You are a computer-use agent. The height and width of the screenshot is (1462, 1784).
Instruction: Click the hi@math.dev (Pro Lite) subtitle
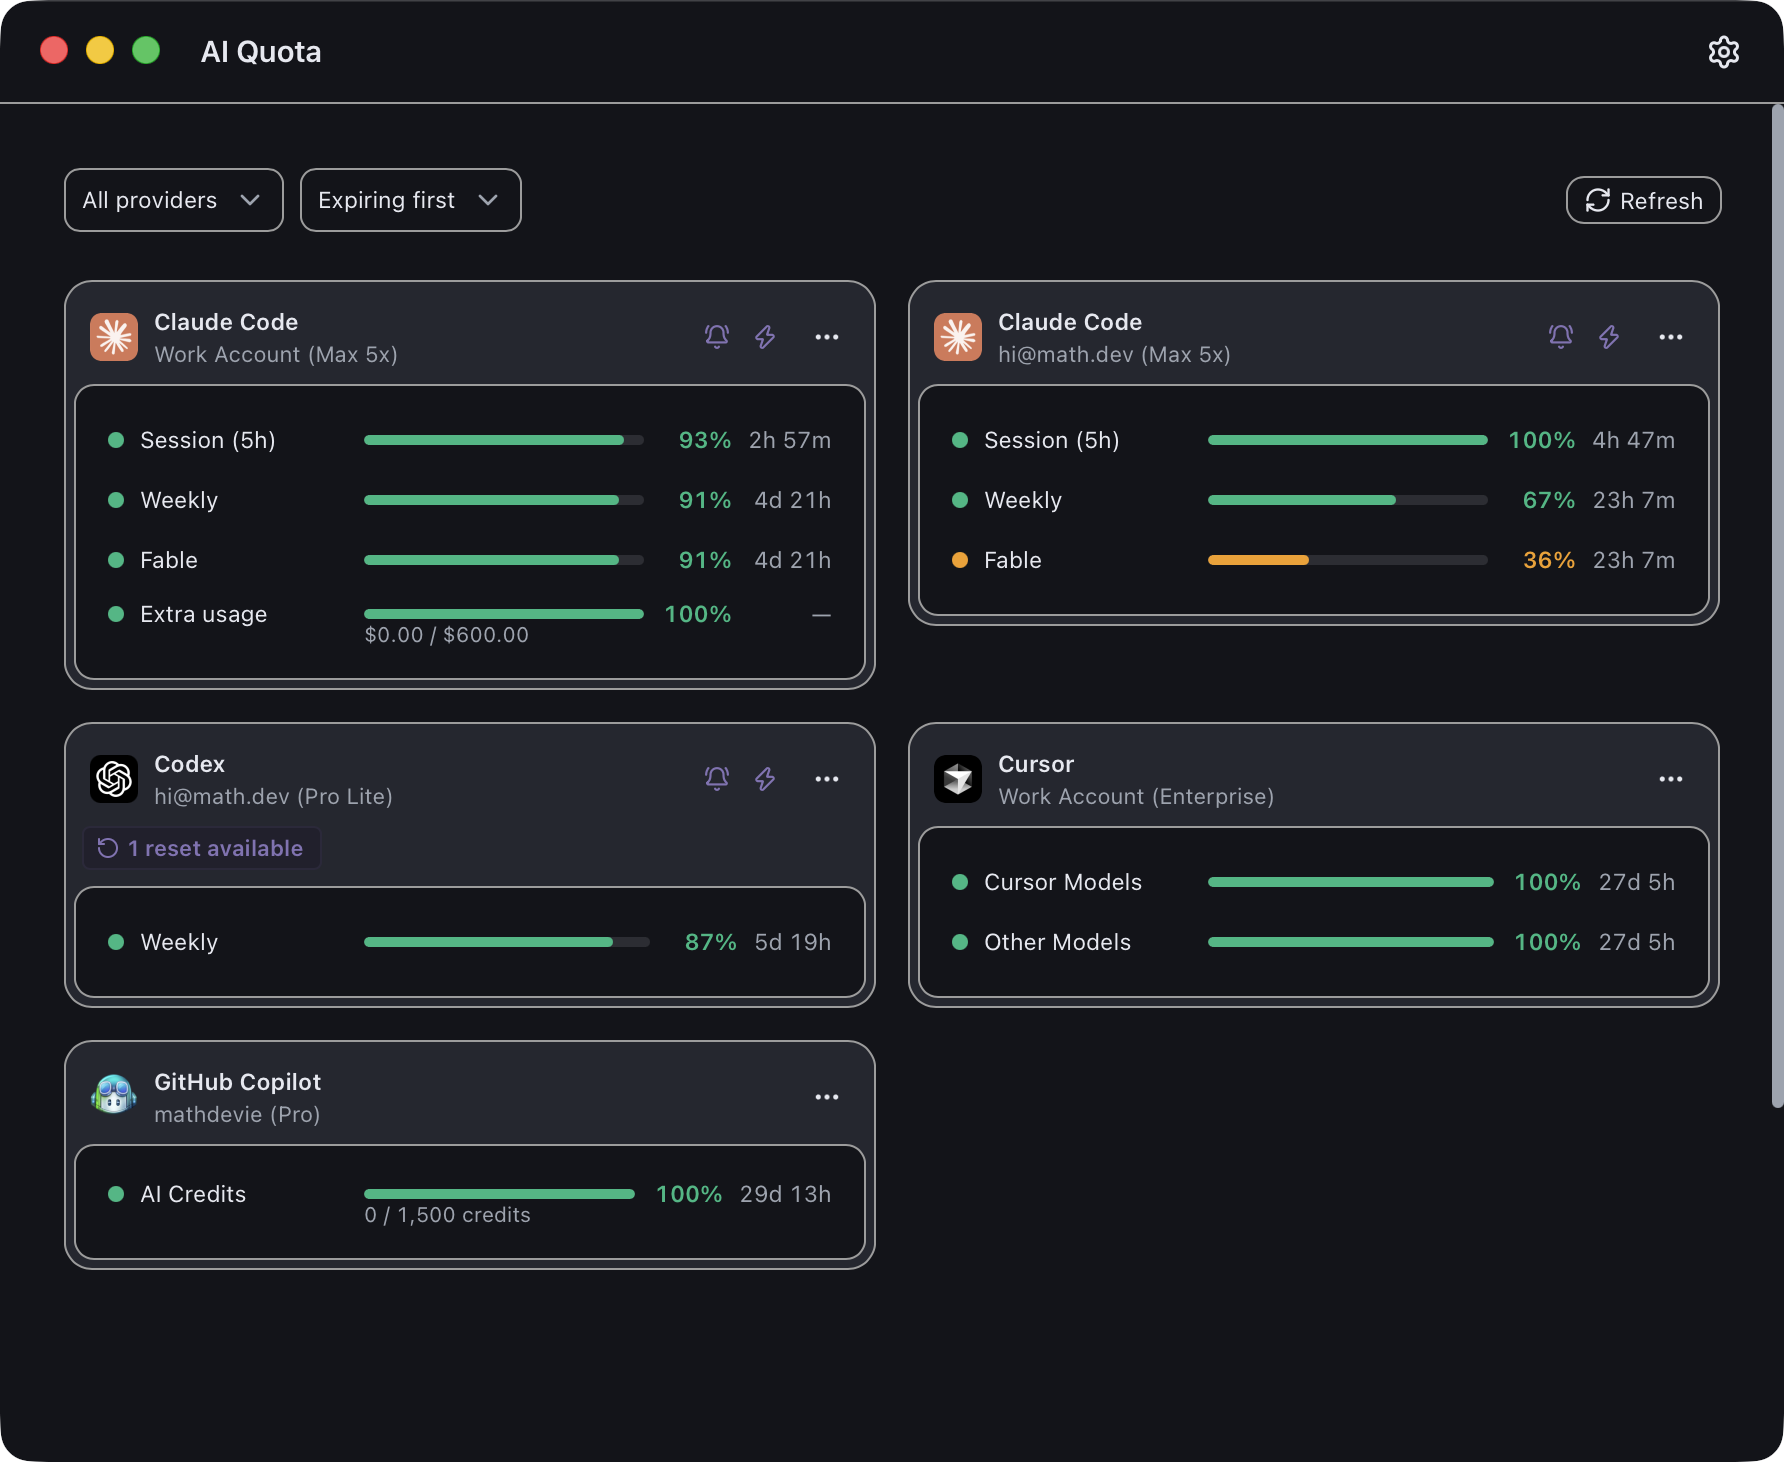pyautogui.click(x=274, y=797)
